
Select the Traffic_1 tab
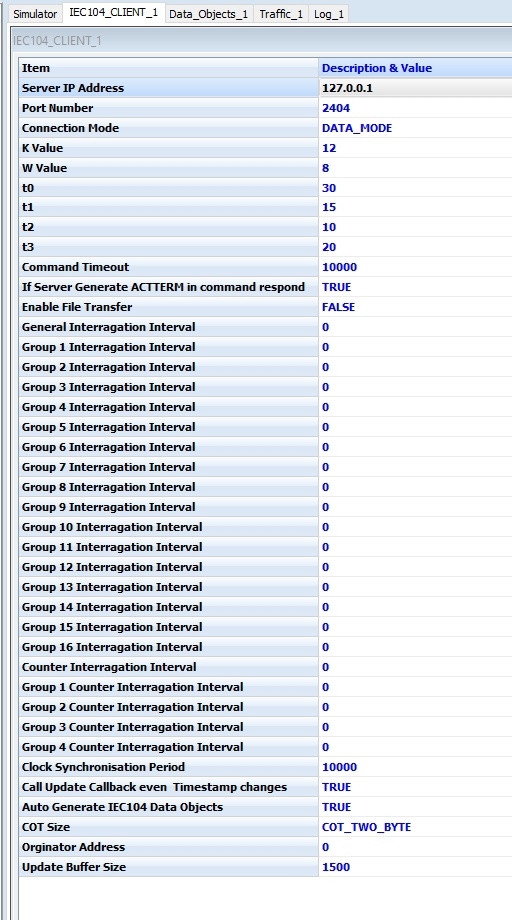pyautogui.click(x=281, y=14)
